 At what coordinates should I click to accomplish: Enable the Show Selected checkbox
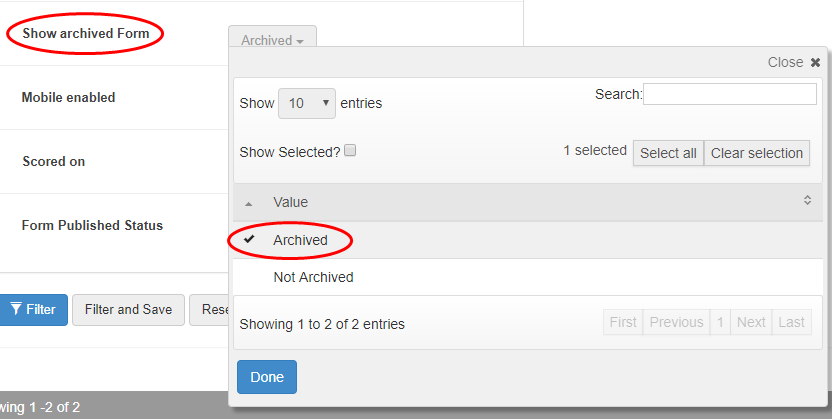pyautogui.click(x=350, y=151)
